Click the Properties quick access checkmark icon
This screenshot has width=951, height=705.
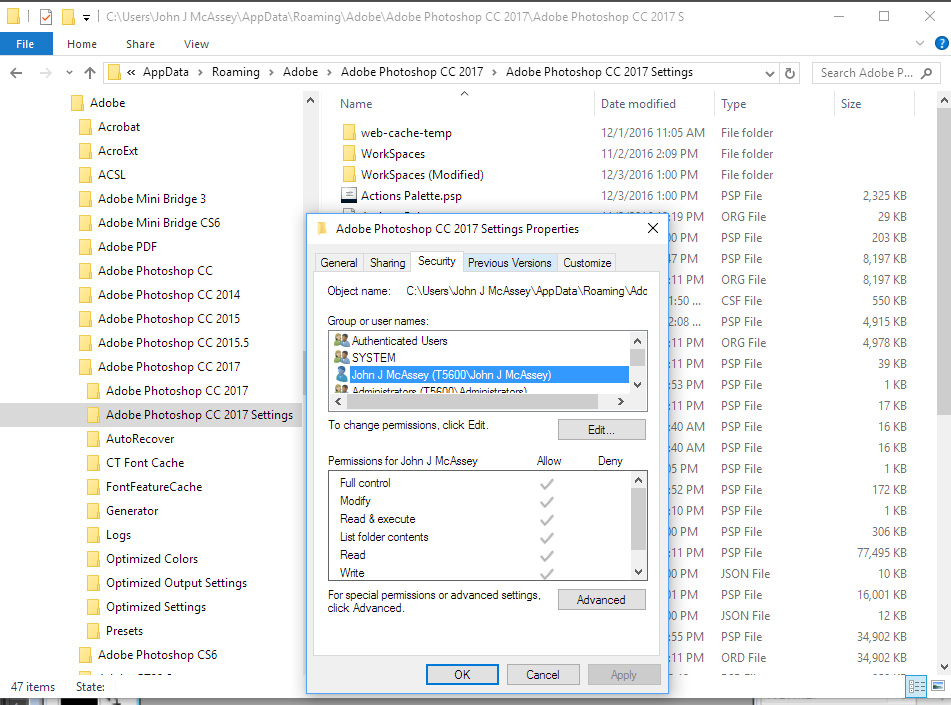coord(46,17)
